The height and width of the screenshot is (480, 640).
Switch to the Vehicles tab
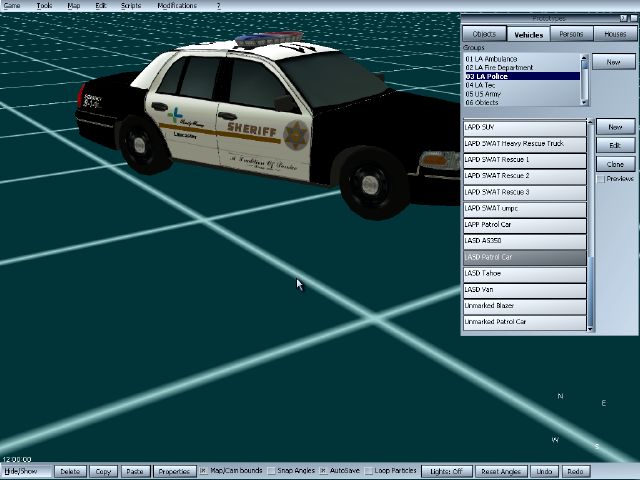tap(529, 35)
